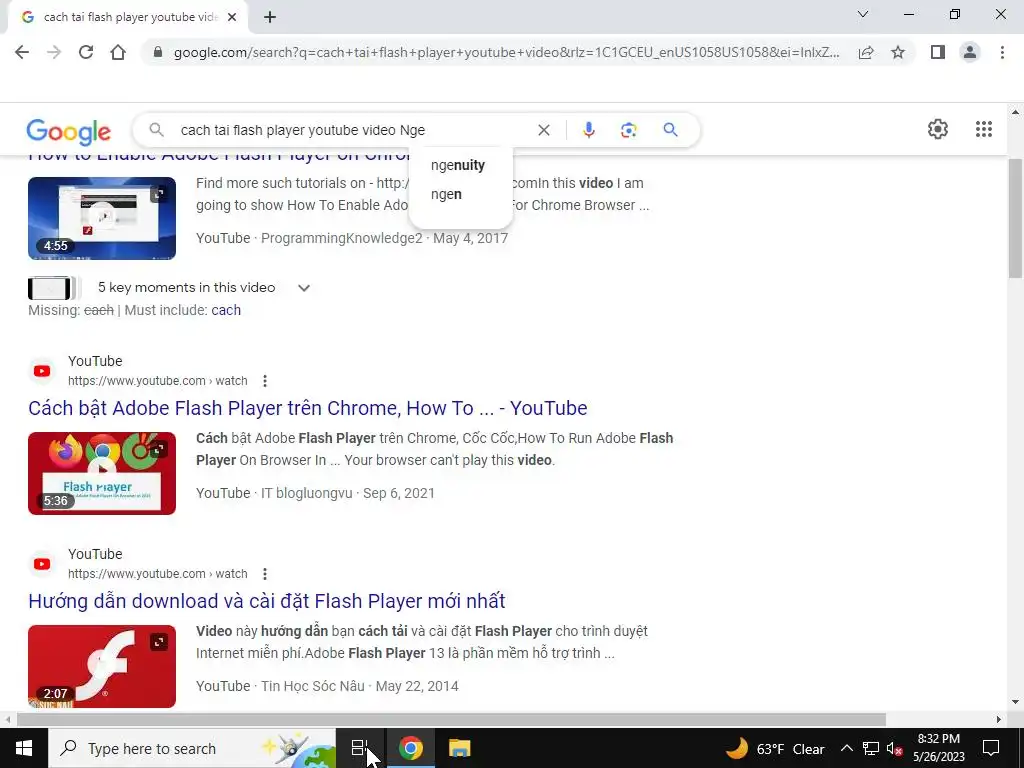
Task: Open a new browser tab
Action: [270, 18]
